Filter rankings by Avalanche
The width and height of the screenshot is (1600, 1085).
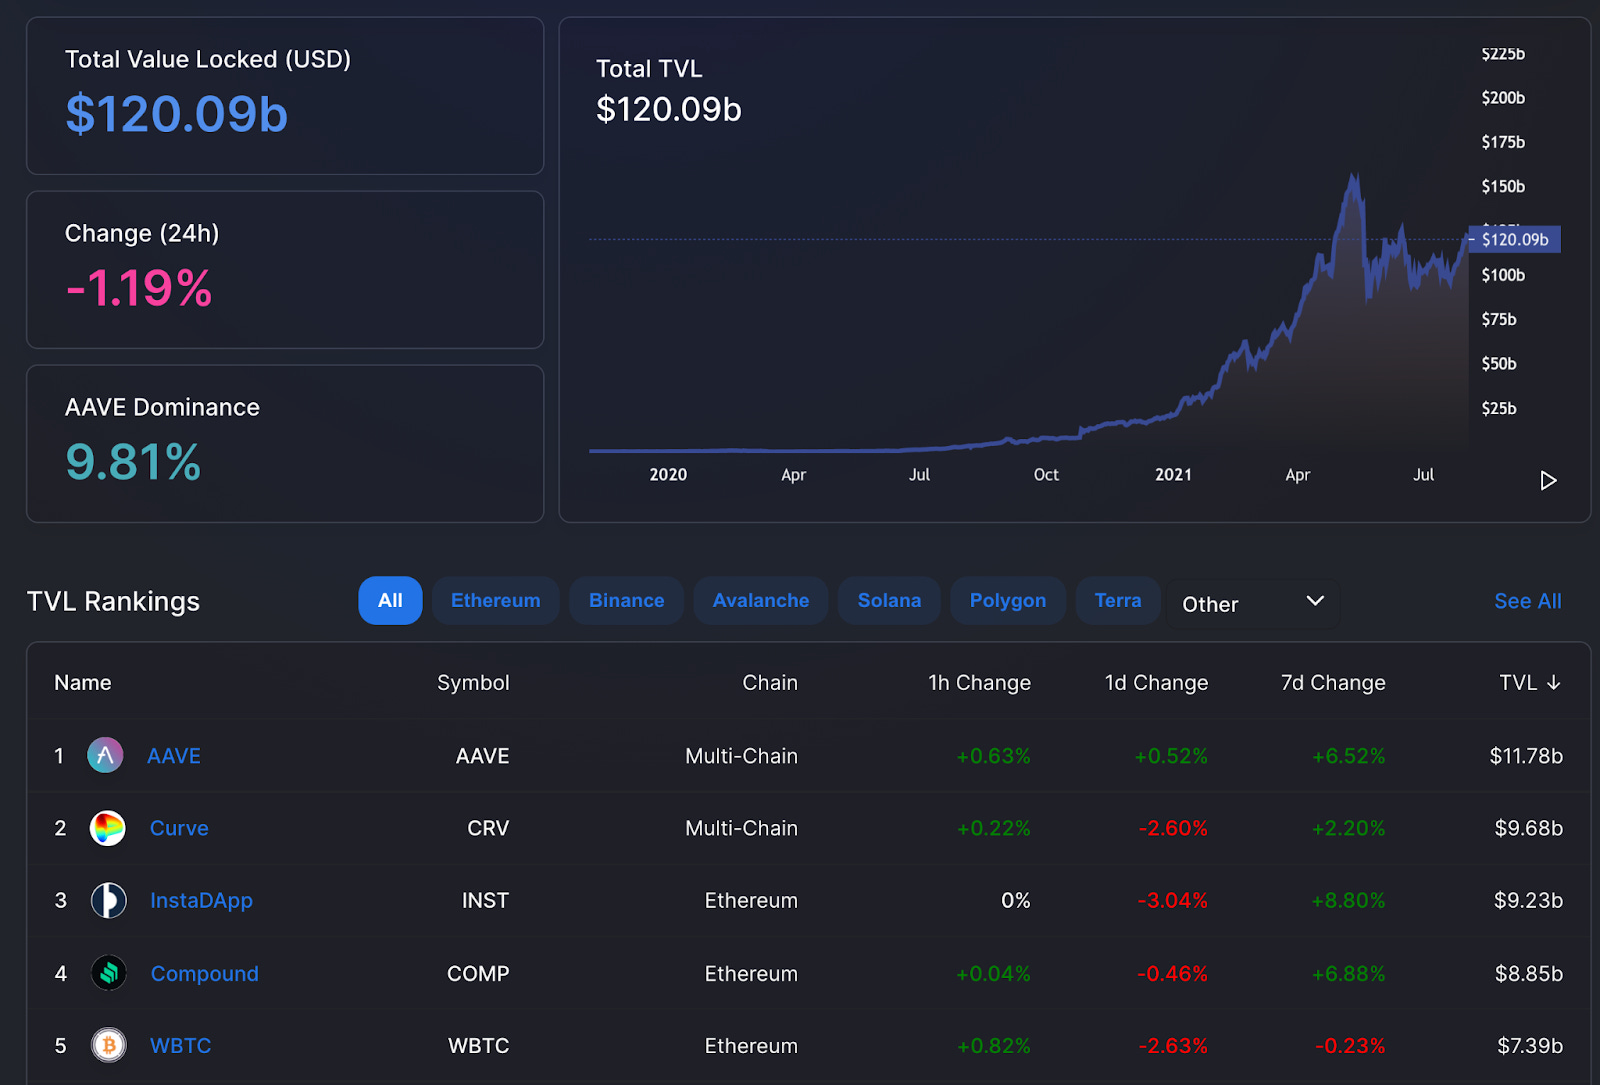761,600
